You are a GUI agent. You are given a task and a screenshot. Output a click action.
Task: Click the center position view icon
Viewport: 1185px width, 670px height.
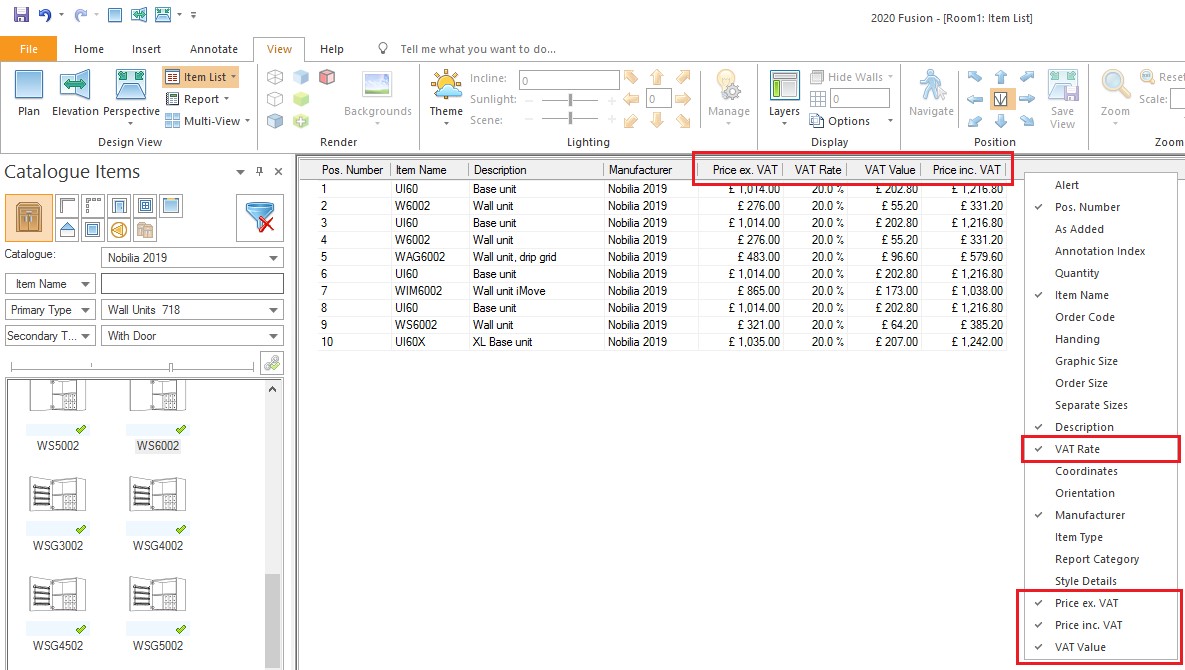click(1001, 99)
